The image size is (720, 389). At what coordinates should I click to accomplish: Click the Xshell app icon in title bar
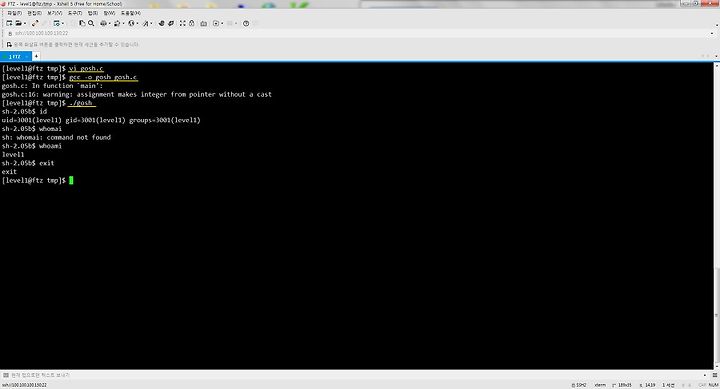[4, 4]
